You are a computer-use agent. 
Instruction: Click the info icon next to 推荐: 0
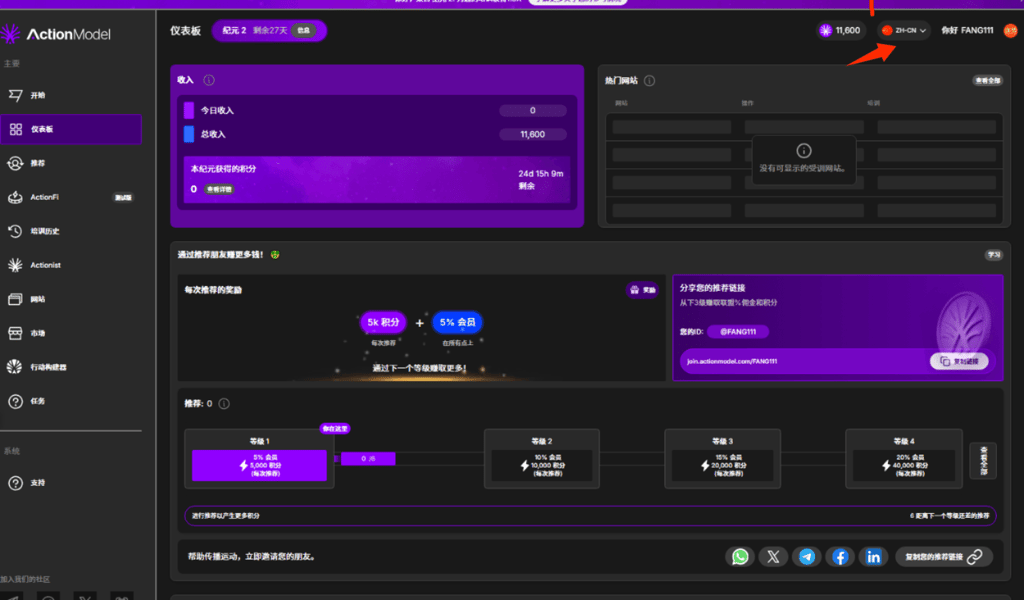click(224, 403)
